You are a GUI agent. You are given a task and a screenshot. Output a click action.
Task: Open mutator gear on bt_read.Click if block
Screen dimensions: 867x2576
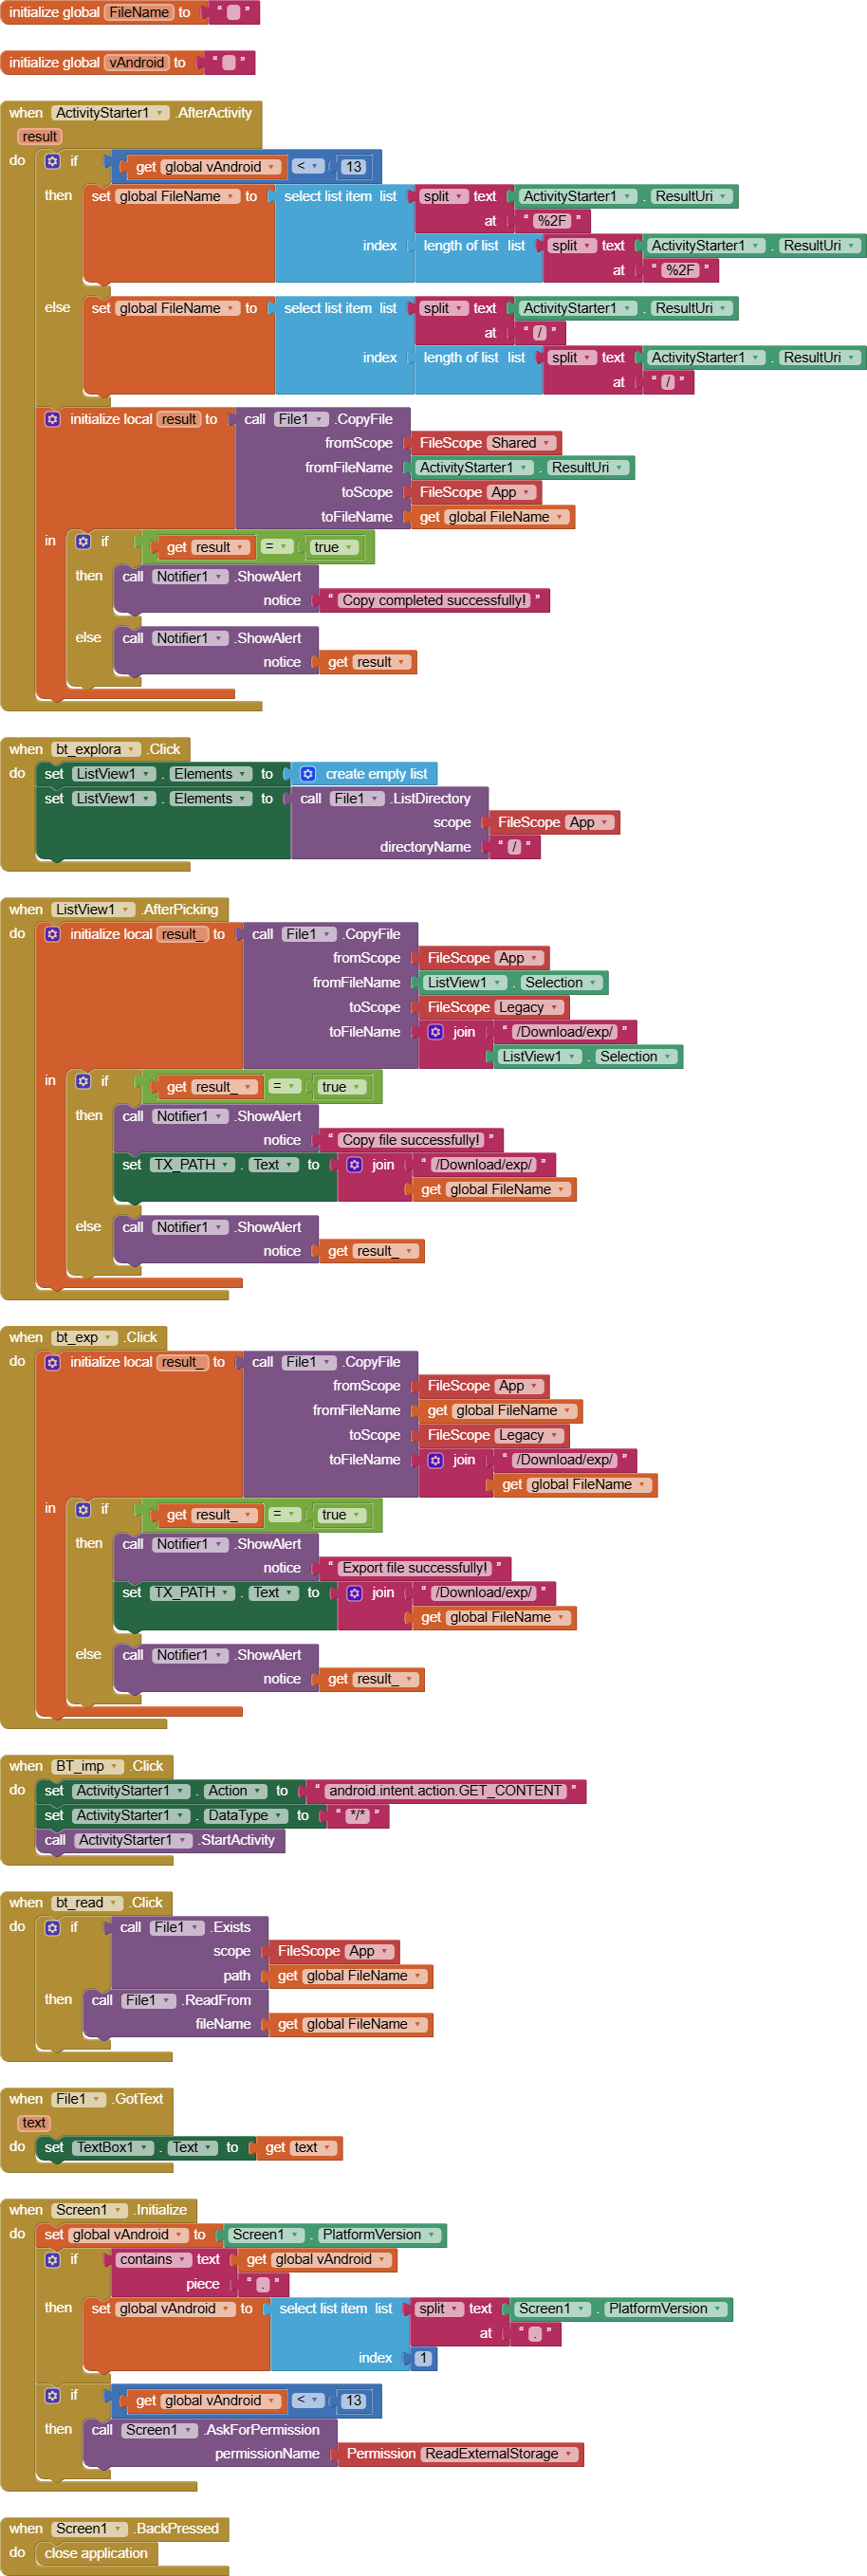53,1927
